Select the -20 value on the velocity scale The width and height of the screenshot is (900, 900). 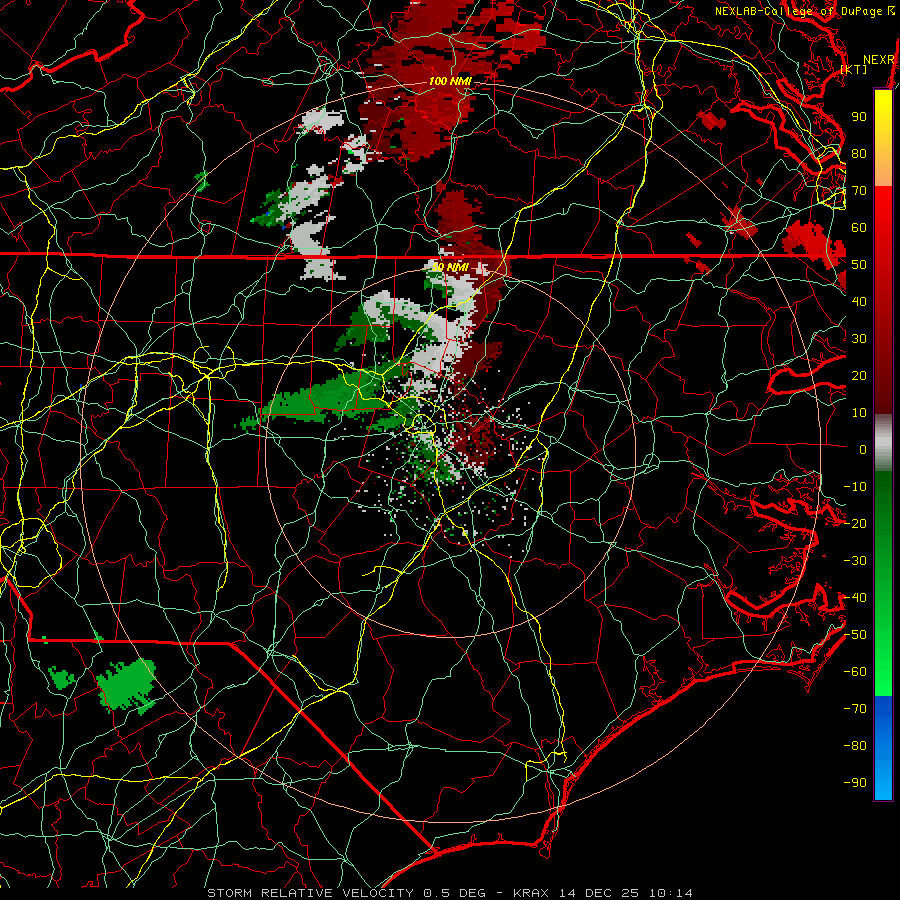click(855, 524)
